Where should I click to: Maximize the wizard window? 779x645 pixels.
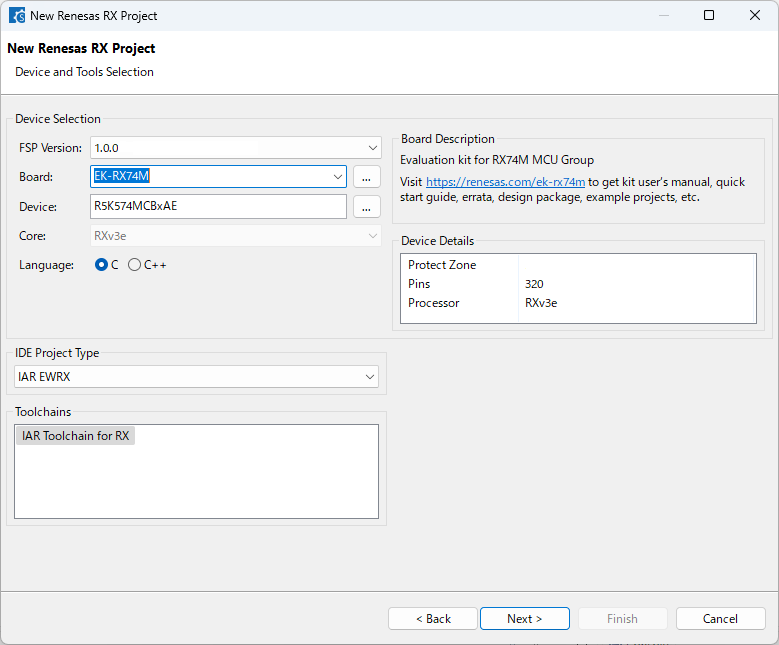pos(709,15)
